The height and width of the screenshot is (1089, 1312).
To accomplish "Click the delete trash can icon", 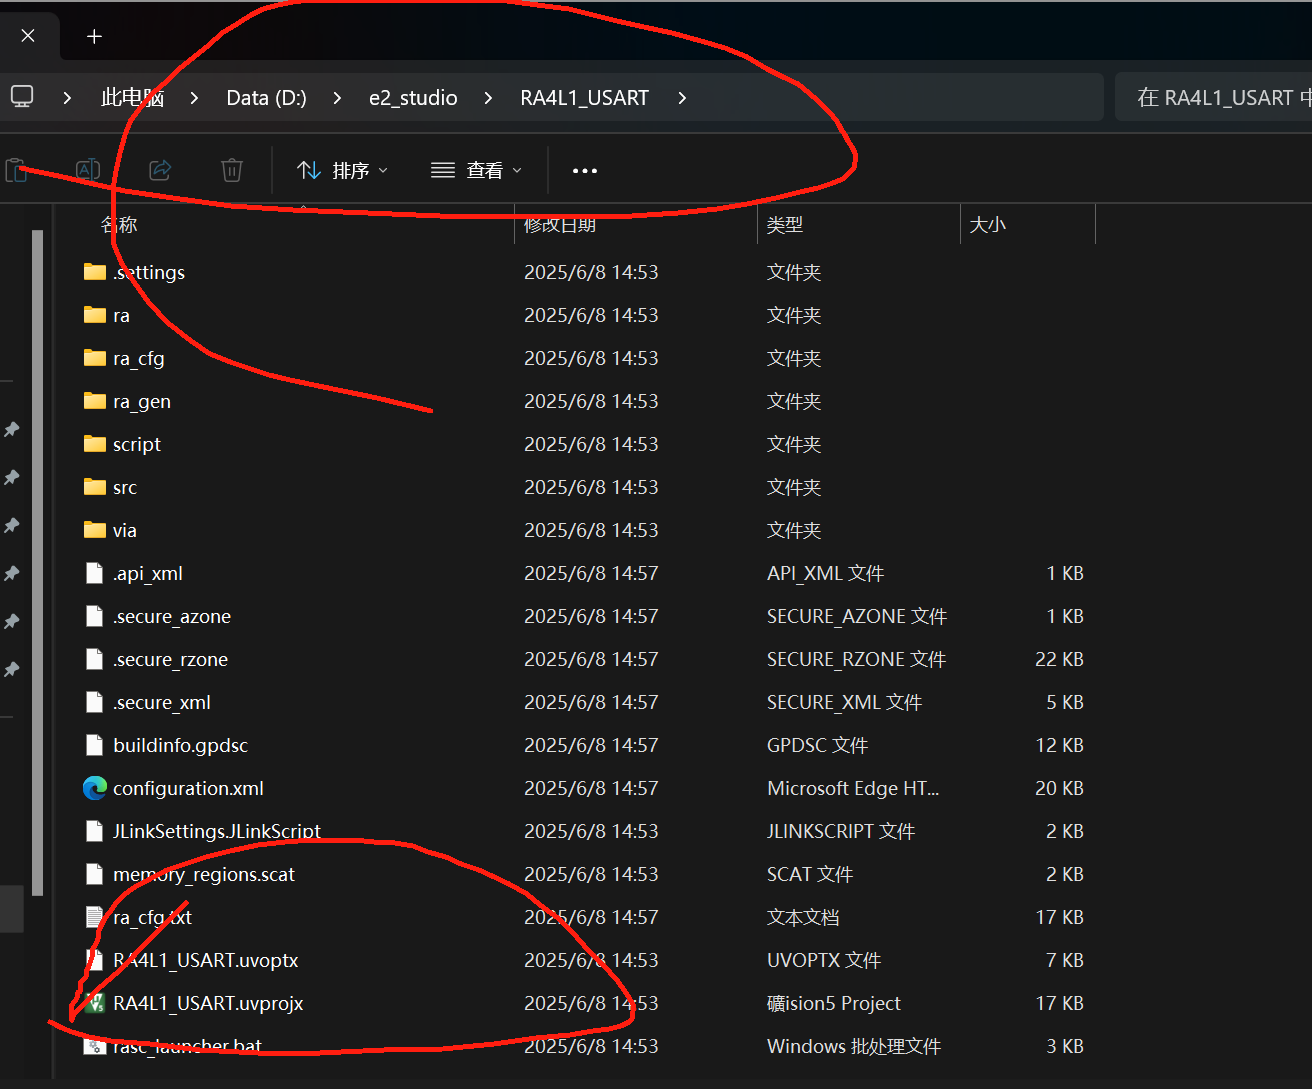I will [x=232, y=170].
